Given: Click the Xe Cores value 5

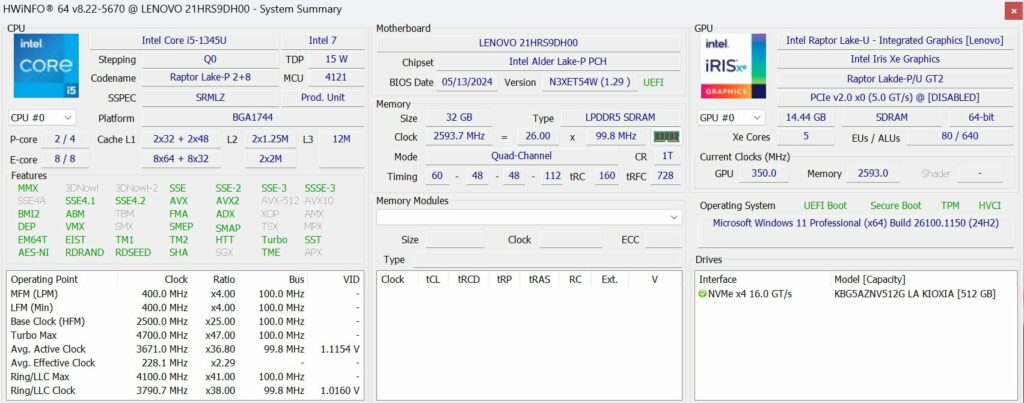Looking at the screenshot, I should click(x=806, y=137).
